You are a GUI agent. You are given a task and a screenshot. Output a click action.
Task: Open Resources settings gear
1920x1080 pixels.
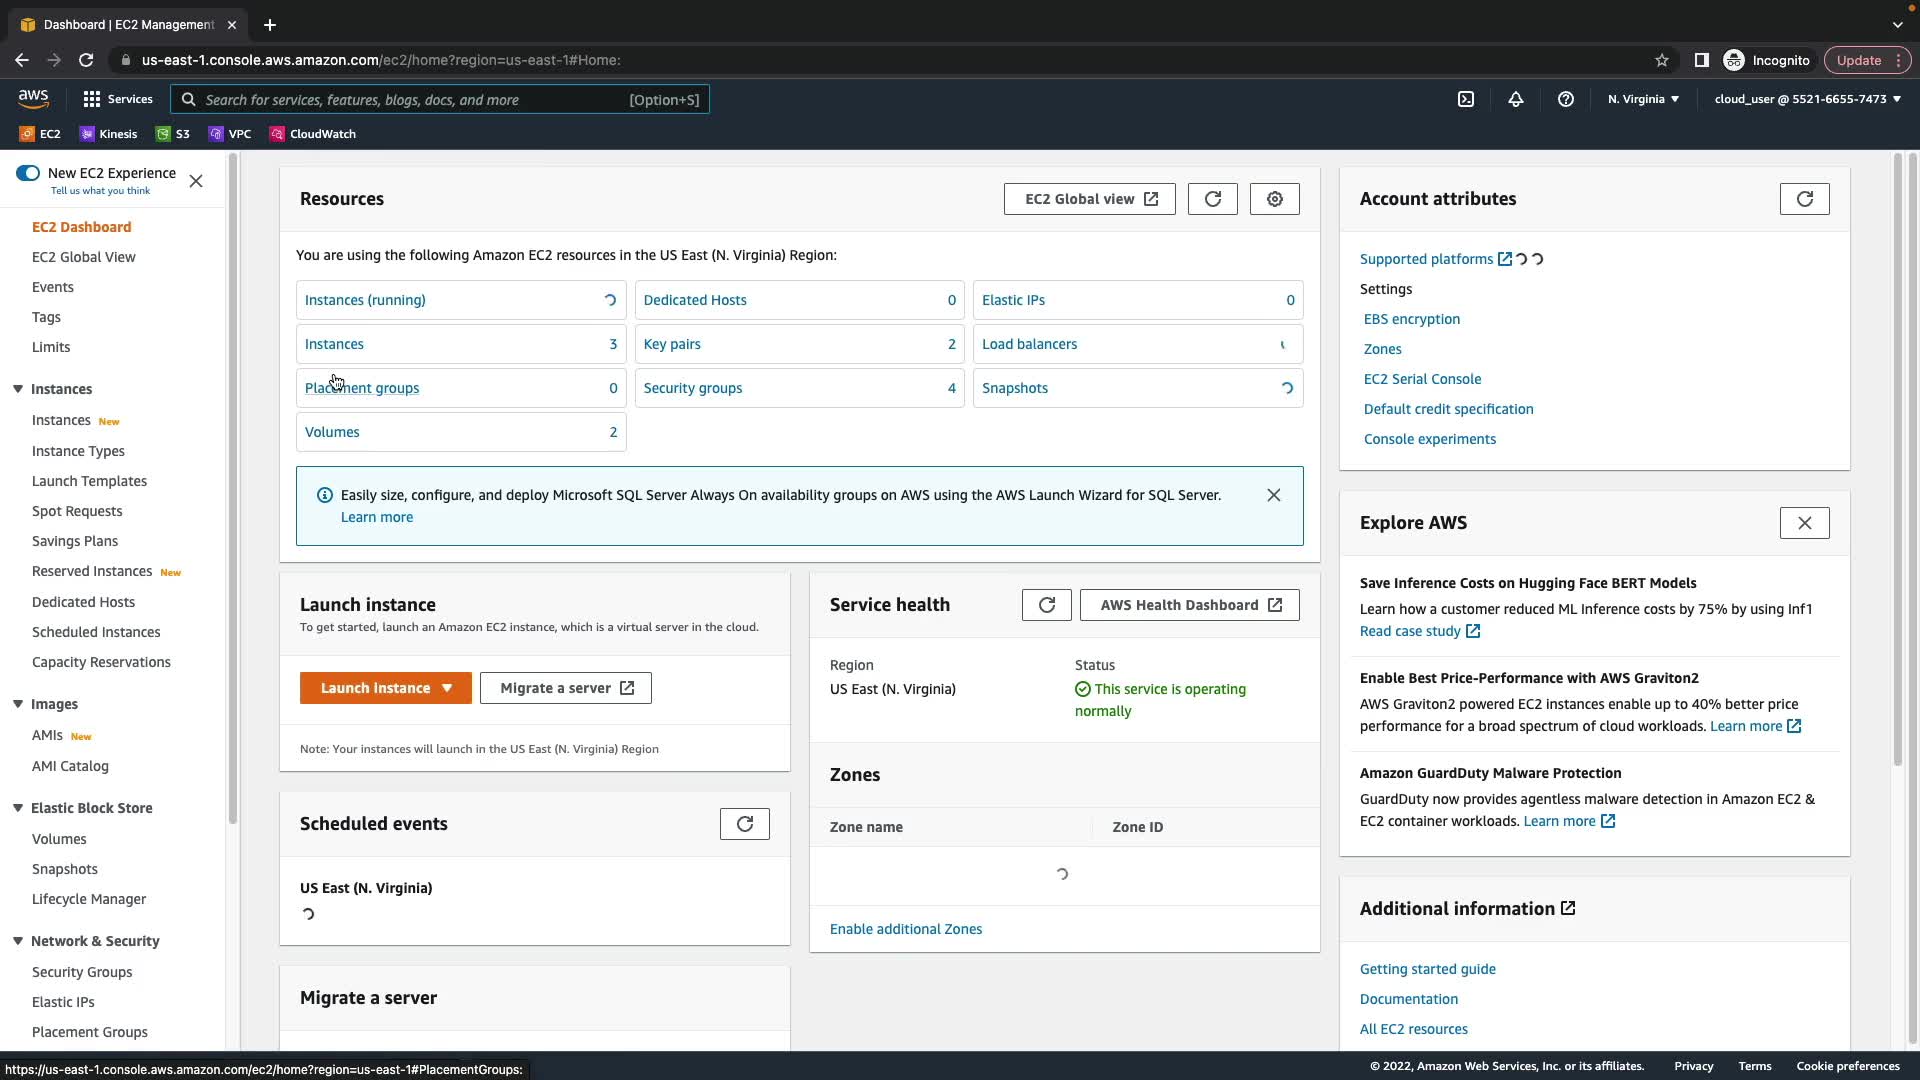coord(1274,199)
